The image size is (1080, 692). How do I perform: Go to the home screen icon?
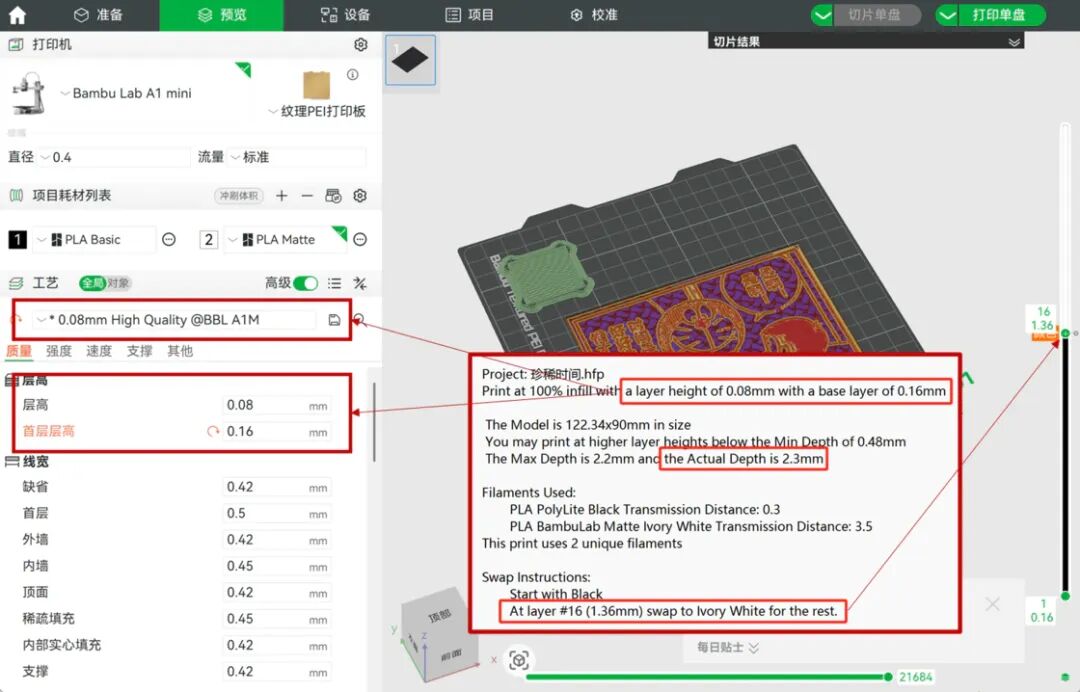[17, 14]
